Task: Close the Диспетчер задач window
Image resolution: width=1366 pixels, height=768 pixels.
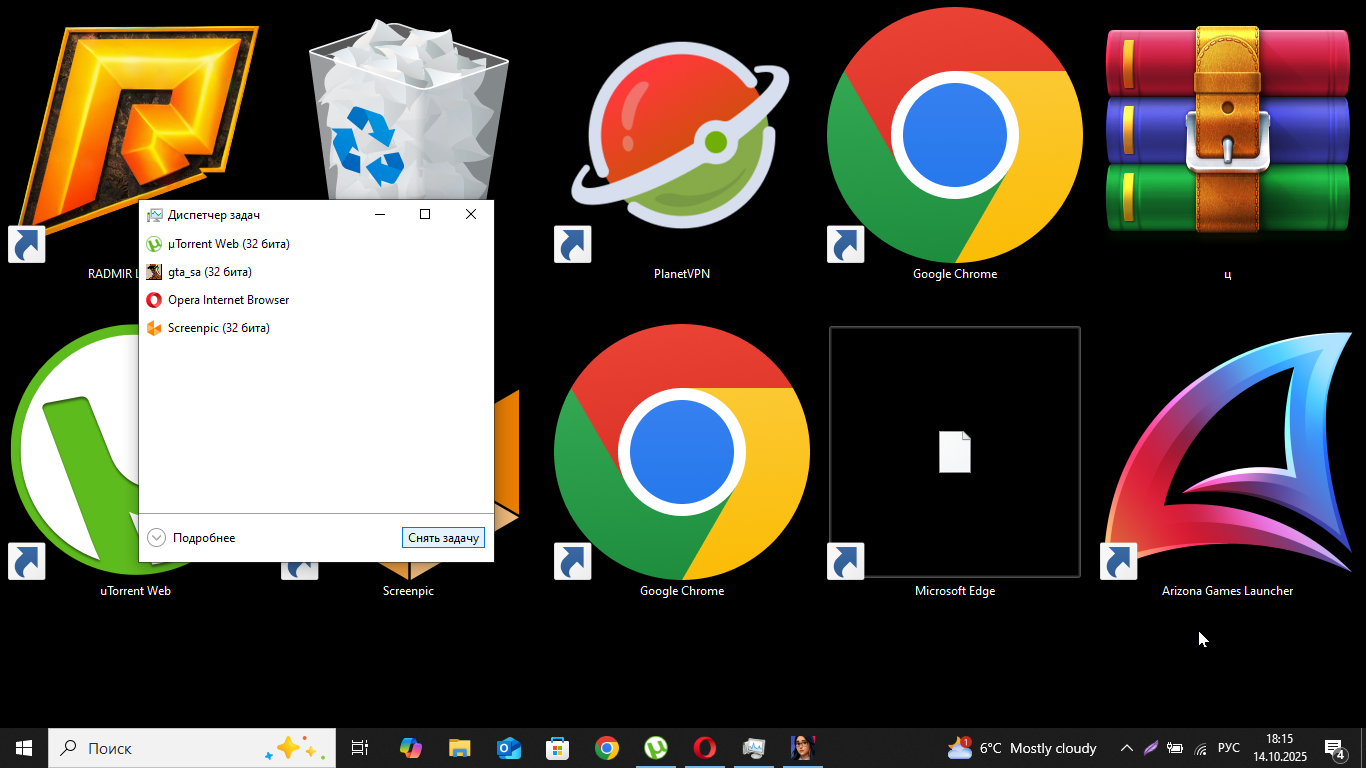Action: click(471, 214)
